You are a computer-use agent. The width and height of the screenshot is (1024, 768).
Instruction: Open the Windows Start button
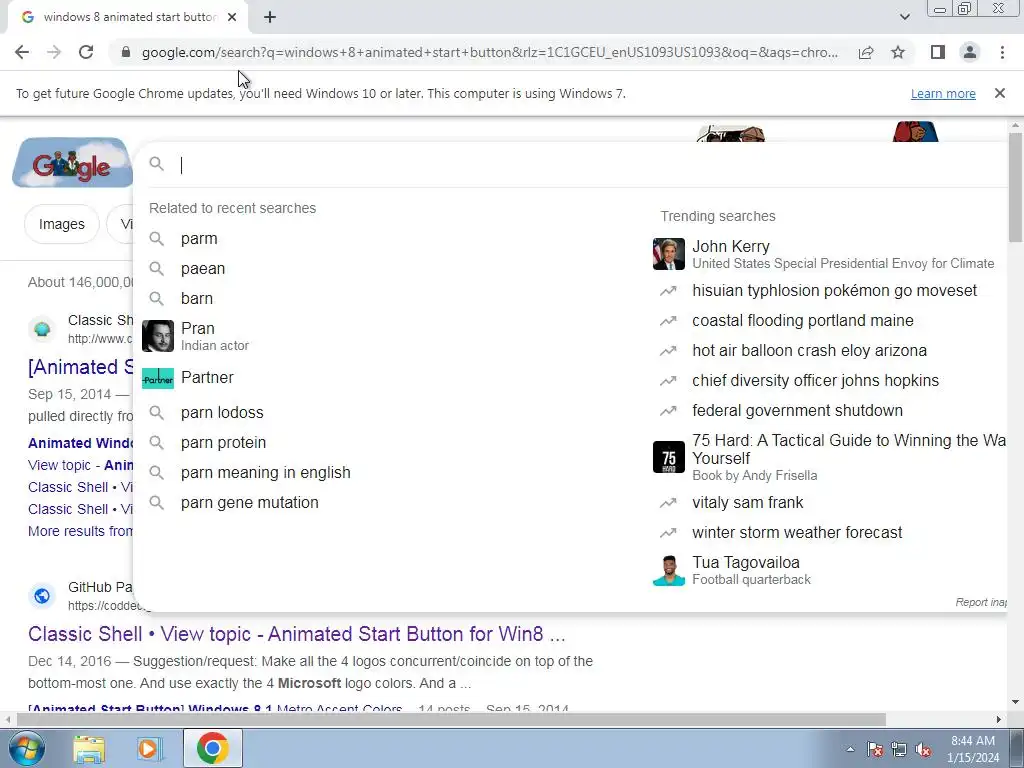[26, 748]
